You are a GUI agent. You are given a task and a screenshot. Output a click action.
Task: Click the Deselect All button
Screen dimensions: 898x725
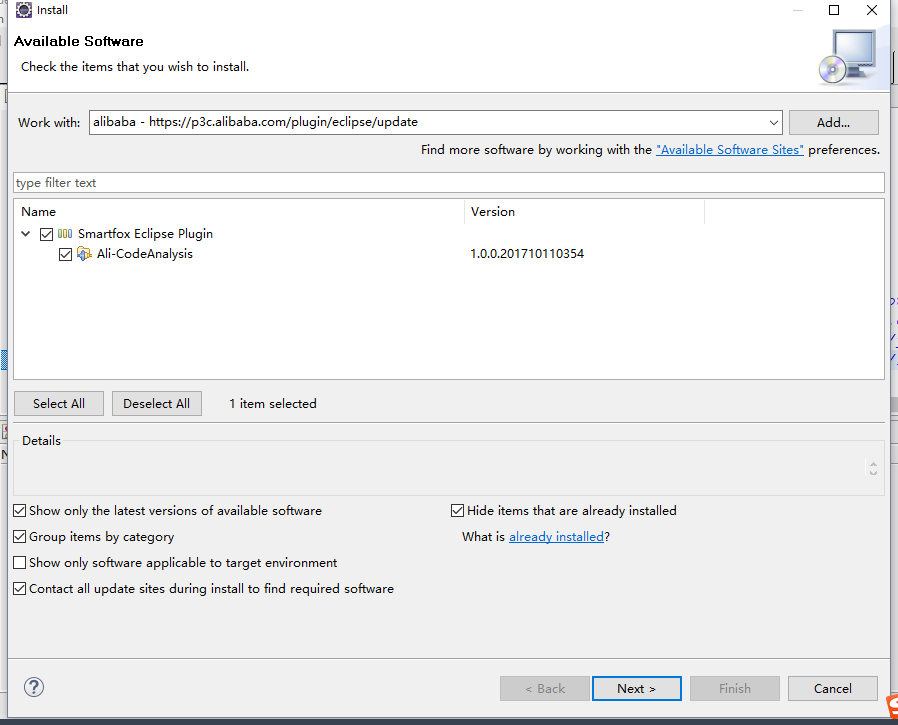tap(156, 404)
